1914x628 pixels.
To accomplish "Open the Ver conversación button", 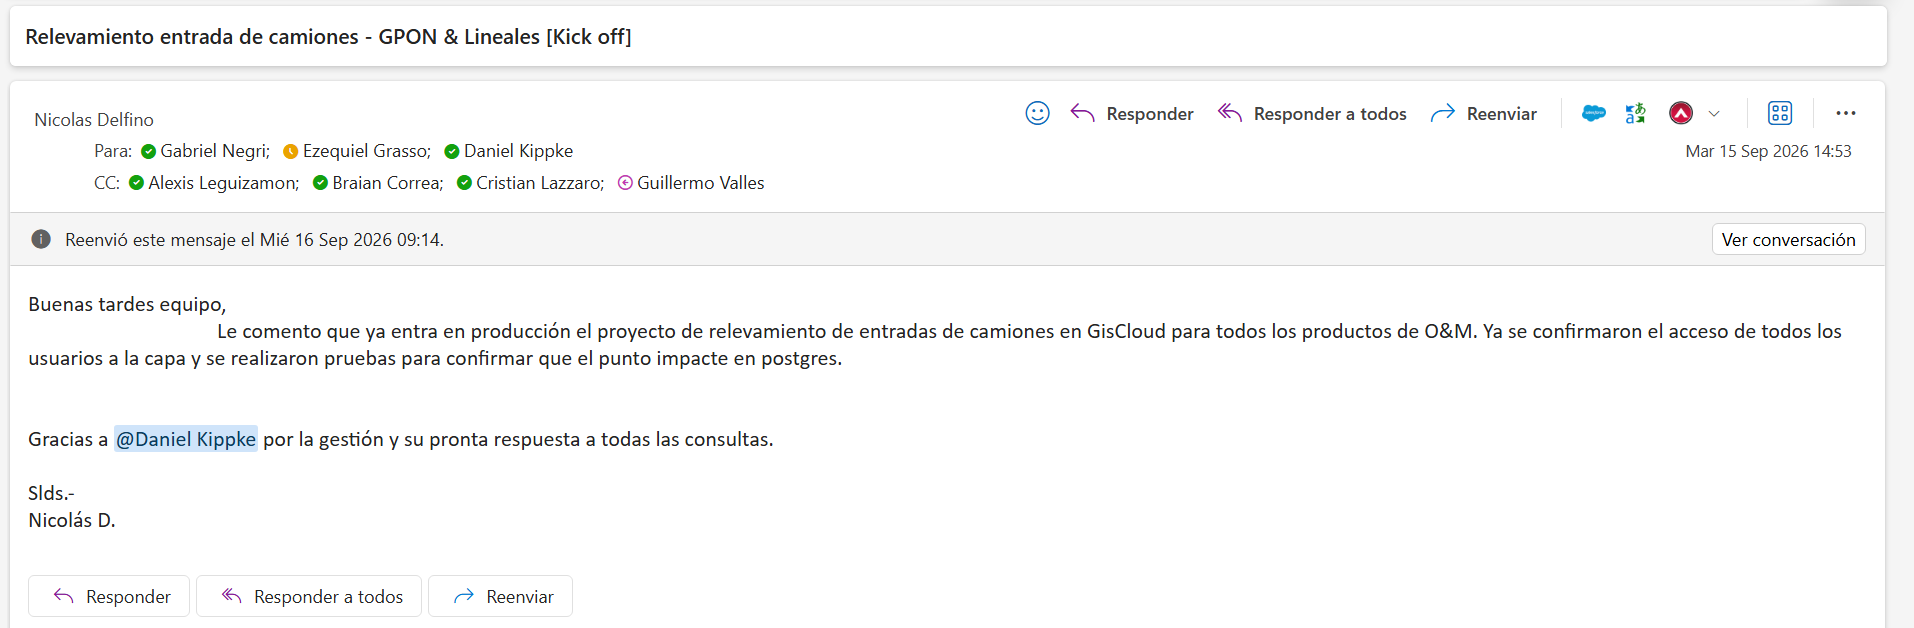I will (x=1788, y=239).
